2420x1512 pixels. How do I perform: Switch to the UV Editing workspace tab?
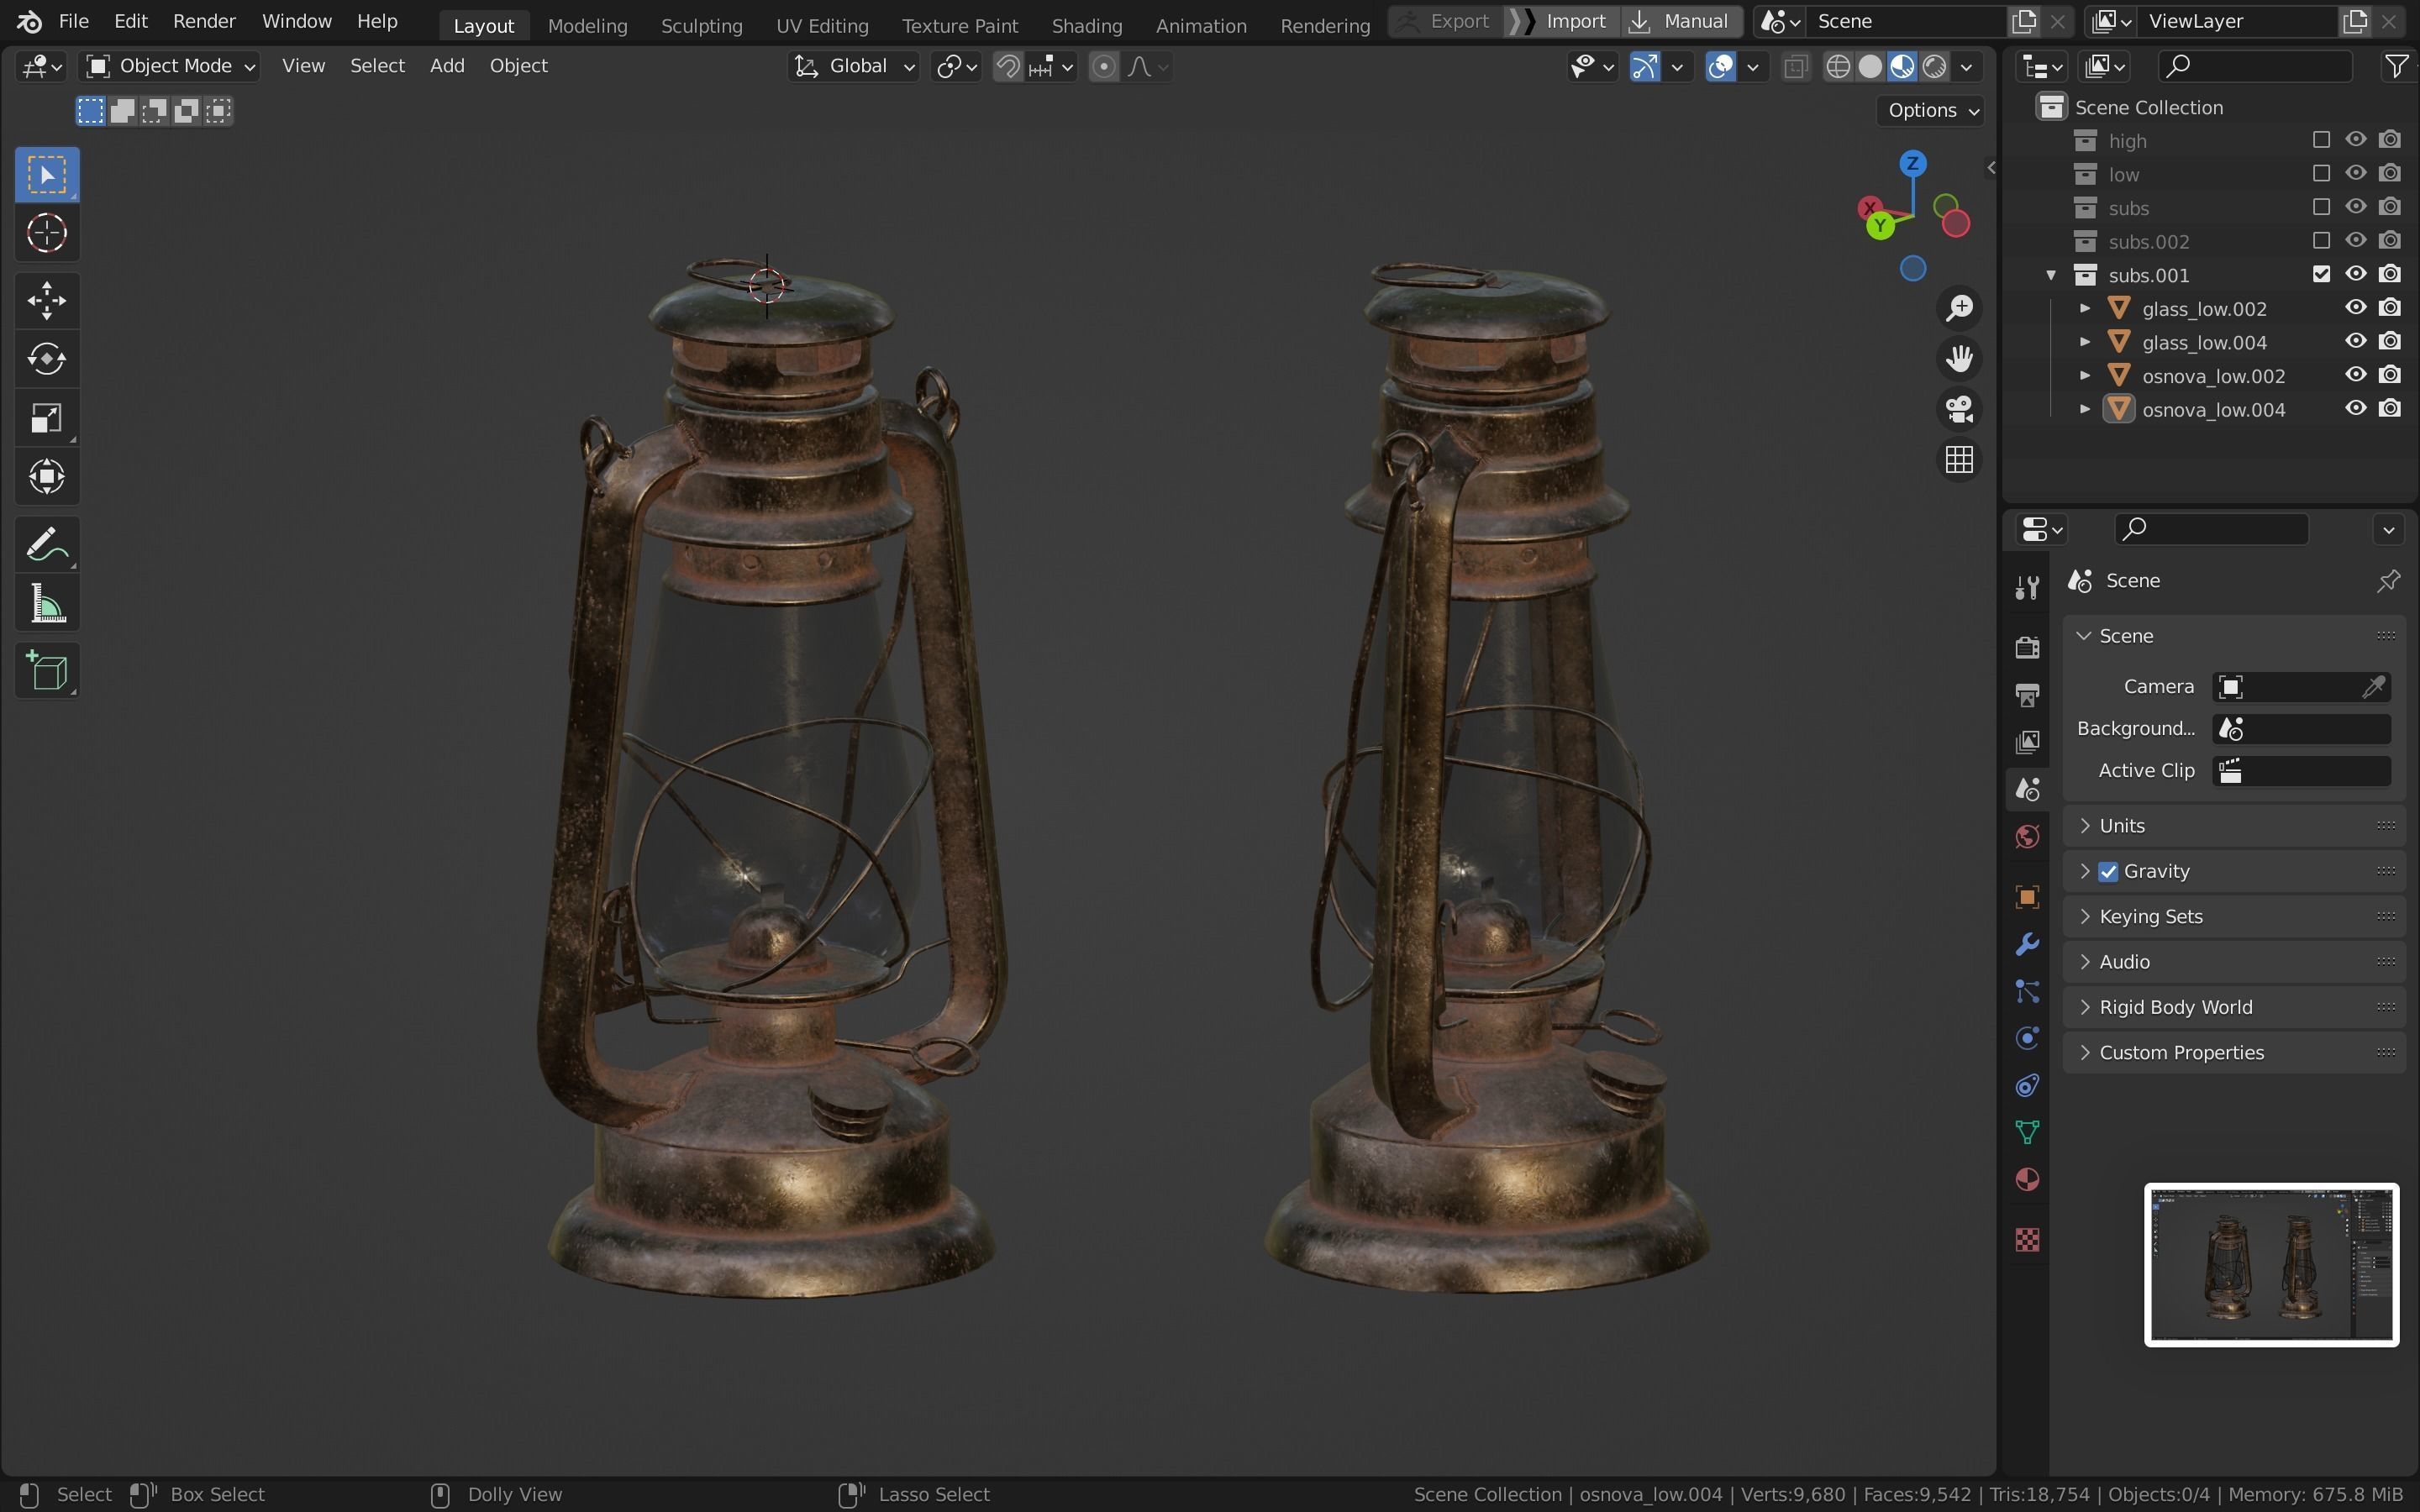click(822, 25)
